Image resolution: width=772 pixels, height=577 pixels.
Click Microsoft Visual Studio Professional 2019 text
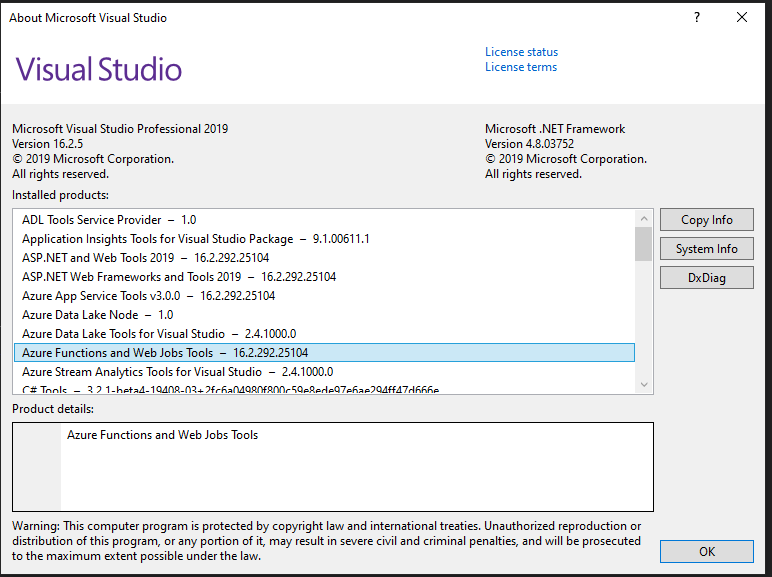[120, 129]
